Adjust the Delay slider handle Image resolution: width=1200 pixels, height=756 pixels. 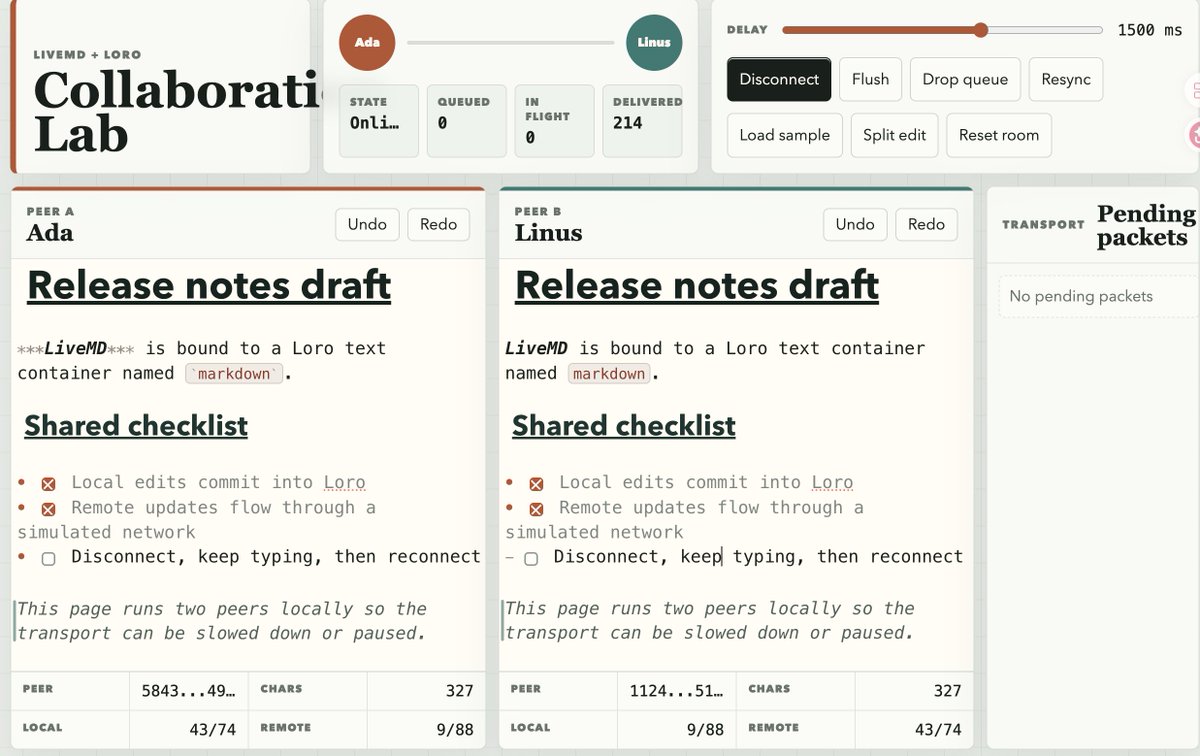(x=981, y=30)
